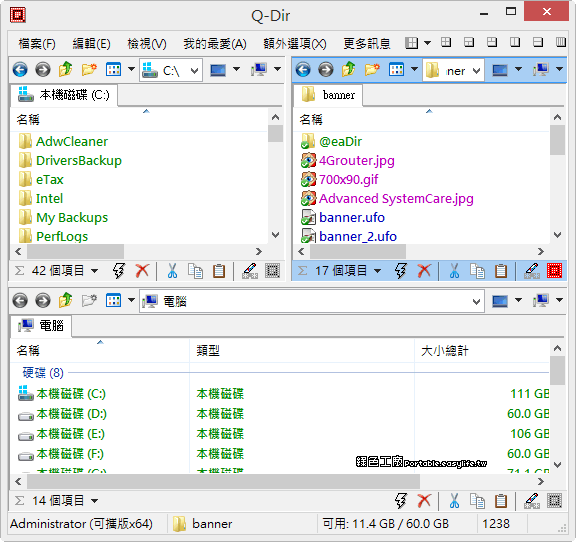Expand the 42 個項目 status dropdown arrow
576x542 pixels.
coord(94,271)
